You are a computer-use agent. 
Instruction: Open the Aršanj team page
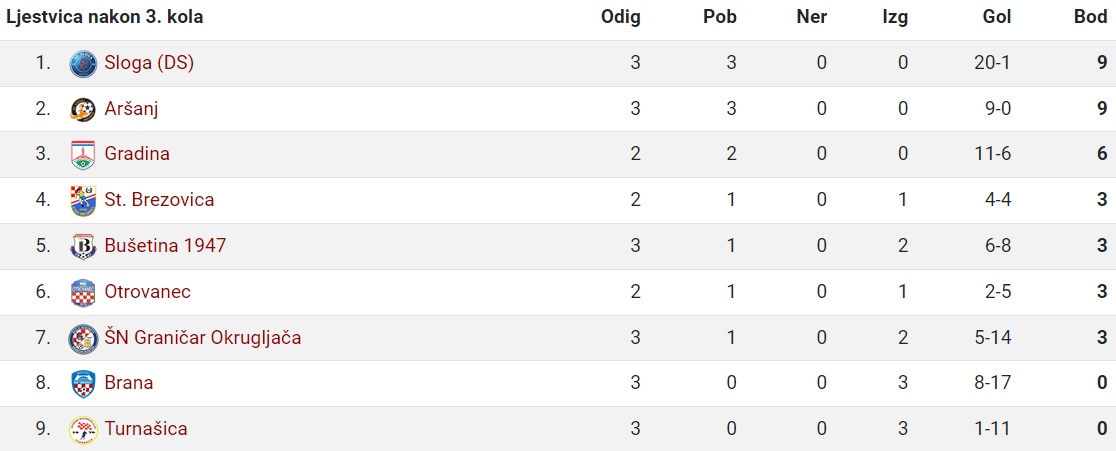(131, 109)
